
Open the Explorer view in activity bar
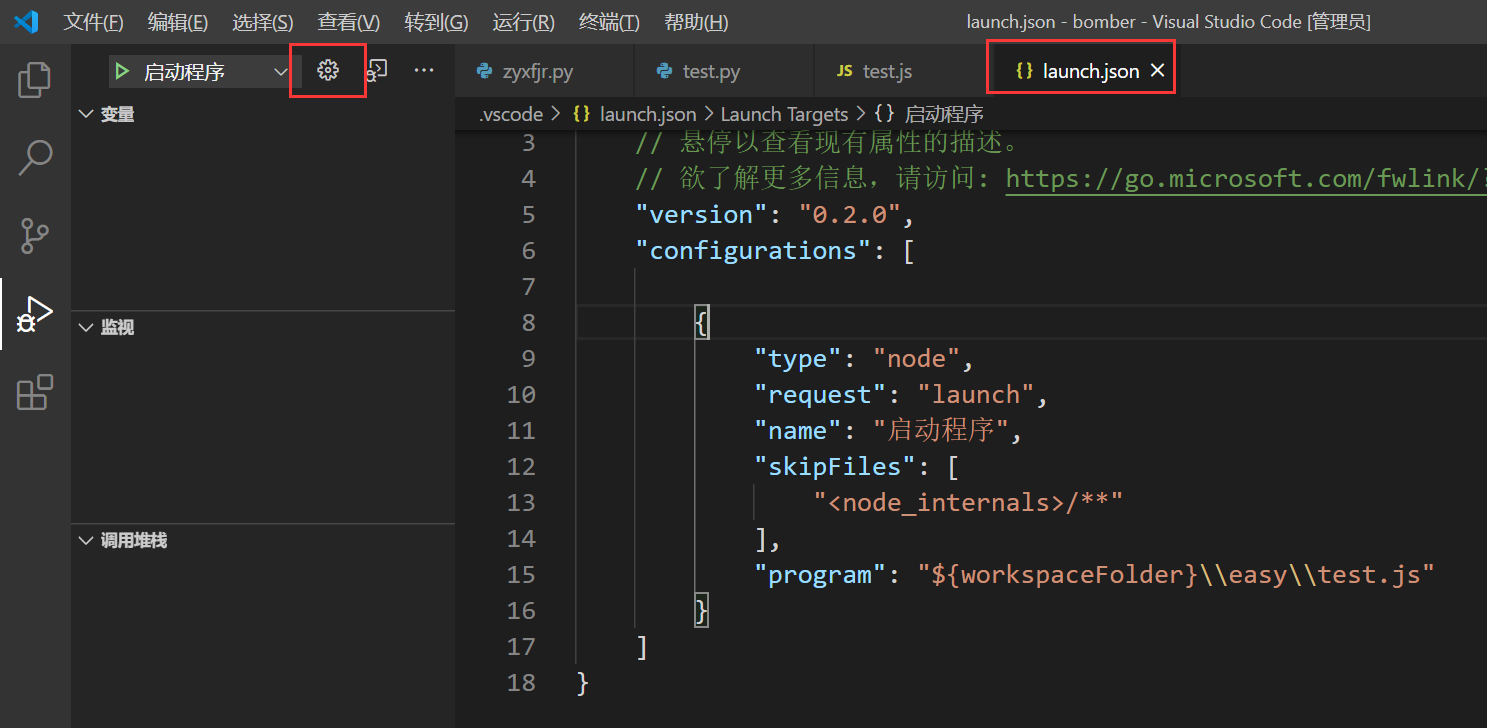click(35, 80)
